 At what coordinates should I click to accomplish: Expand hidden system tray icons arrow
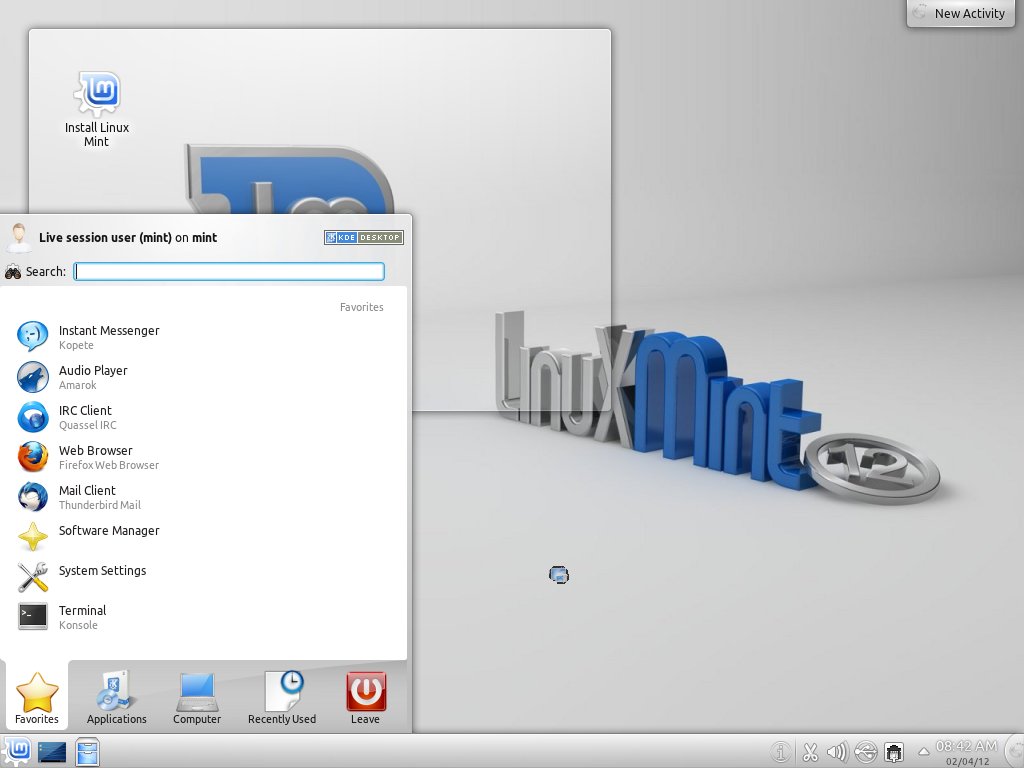click(x=923, y=752)
